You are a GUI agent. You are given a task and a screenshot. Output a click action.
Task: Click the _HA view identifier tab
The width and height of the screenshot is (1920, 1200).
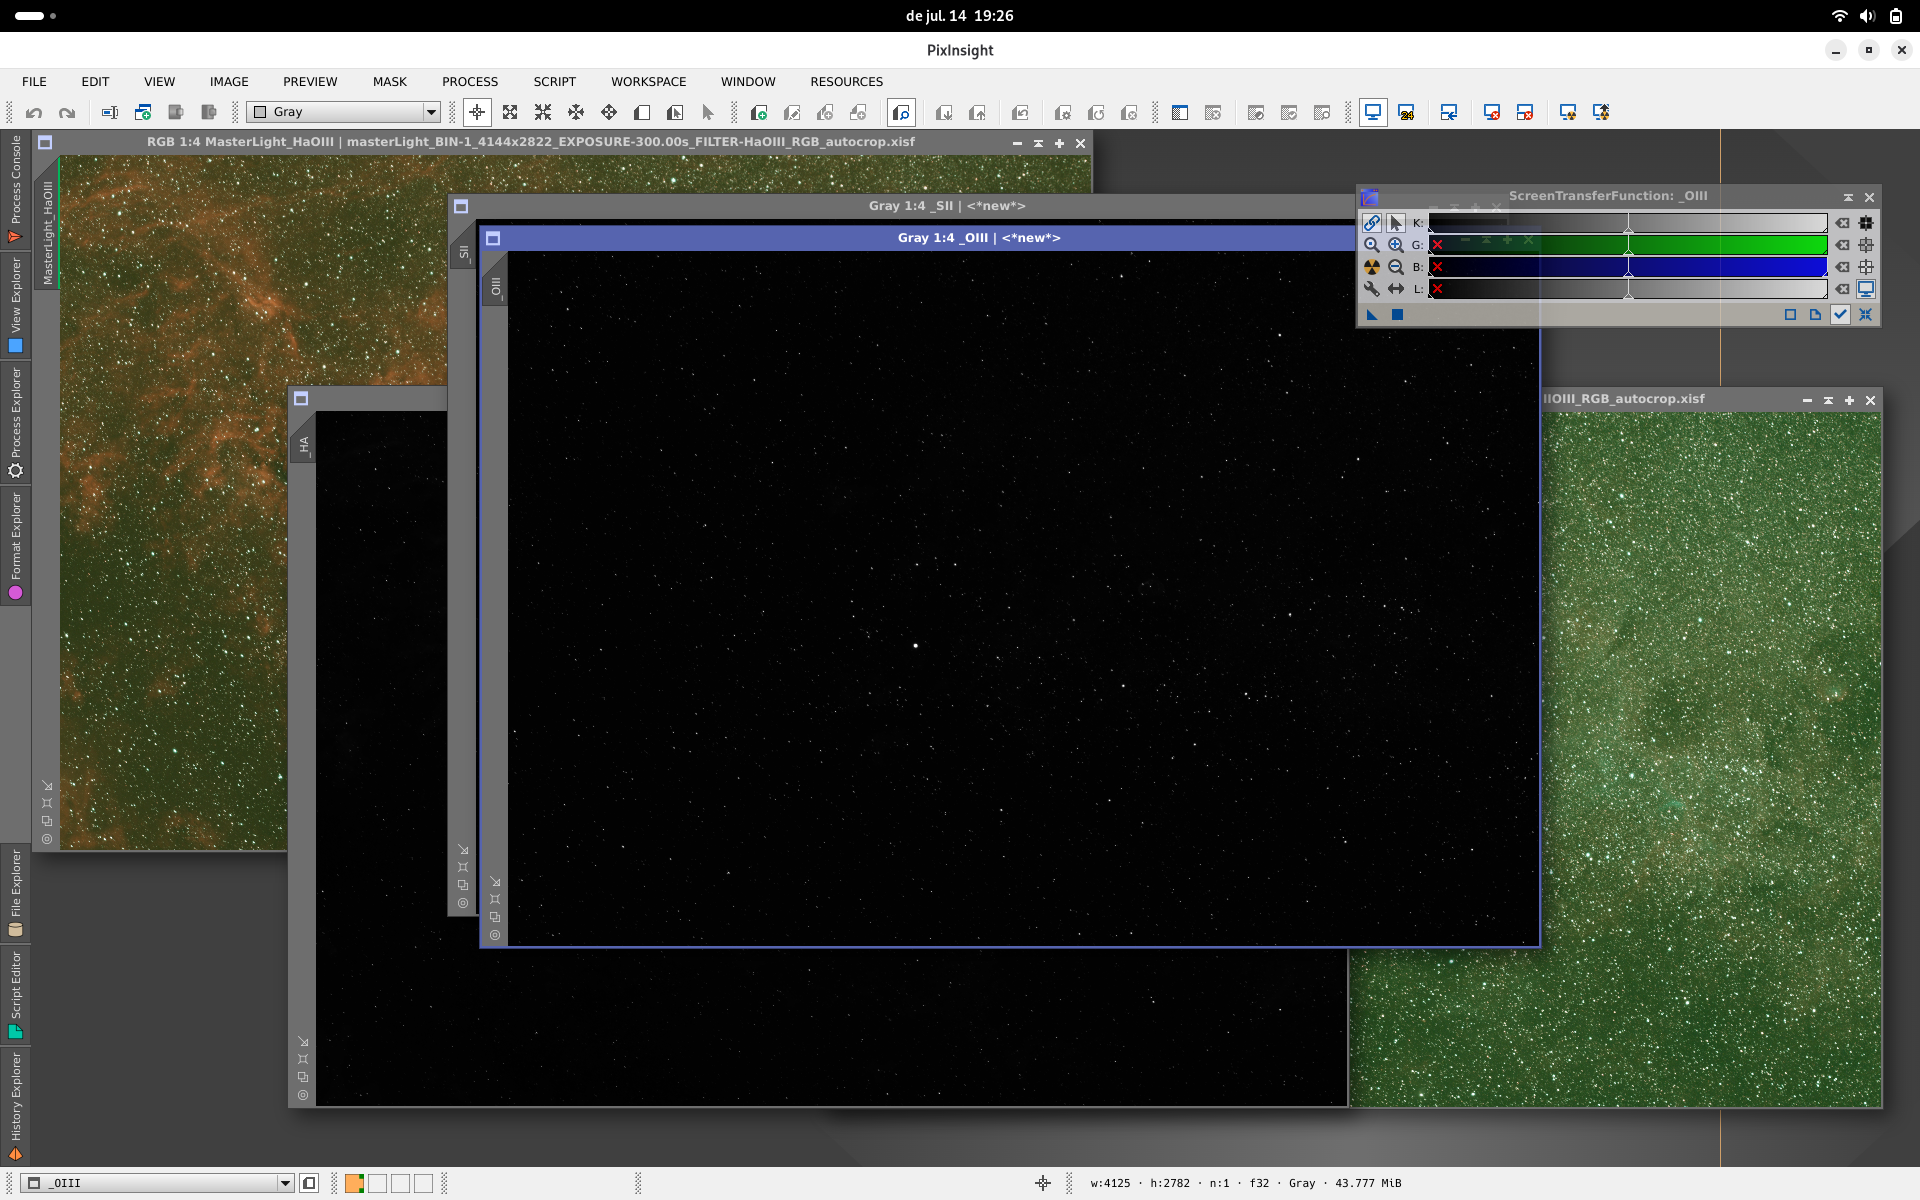(303, 445)
